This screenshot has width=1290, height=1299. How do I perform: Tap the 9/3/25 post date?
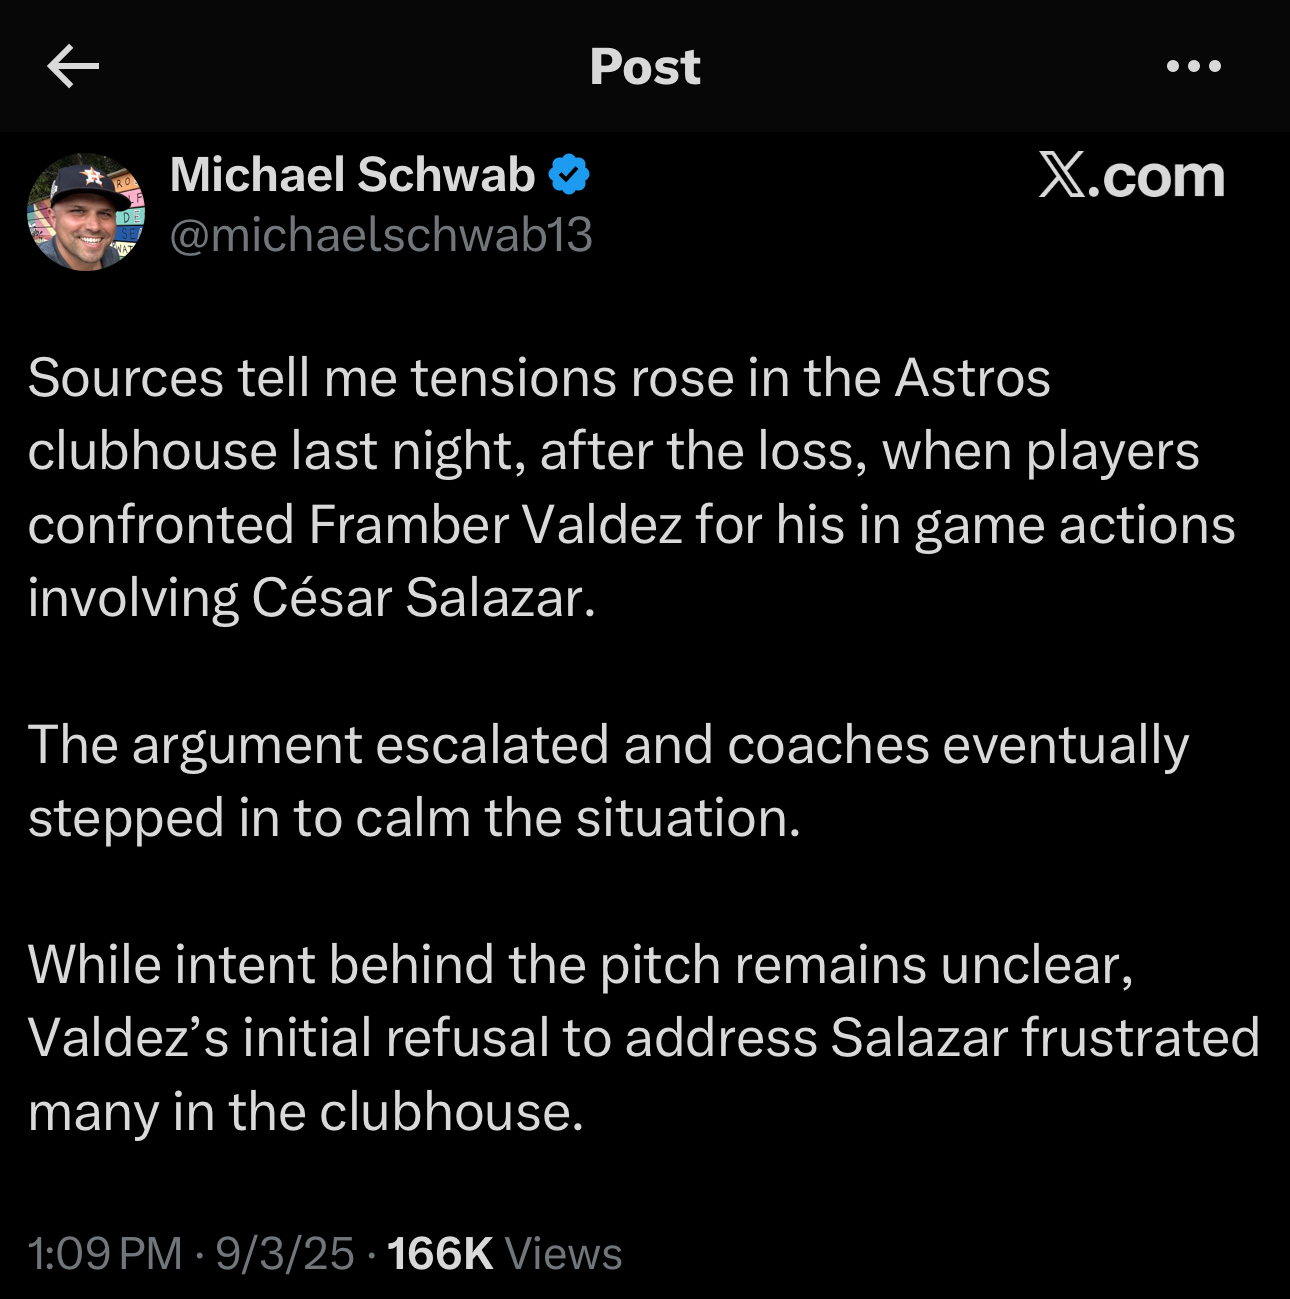pos(285,1254)
